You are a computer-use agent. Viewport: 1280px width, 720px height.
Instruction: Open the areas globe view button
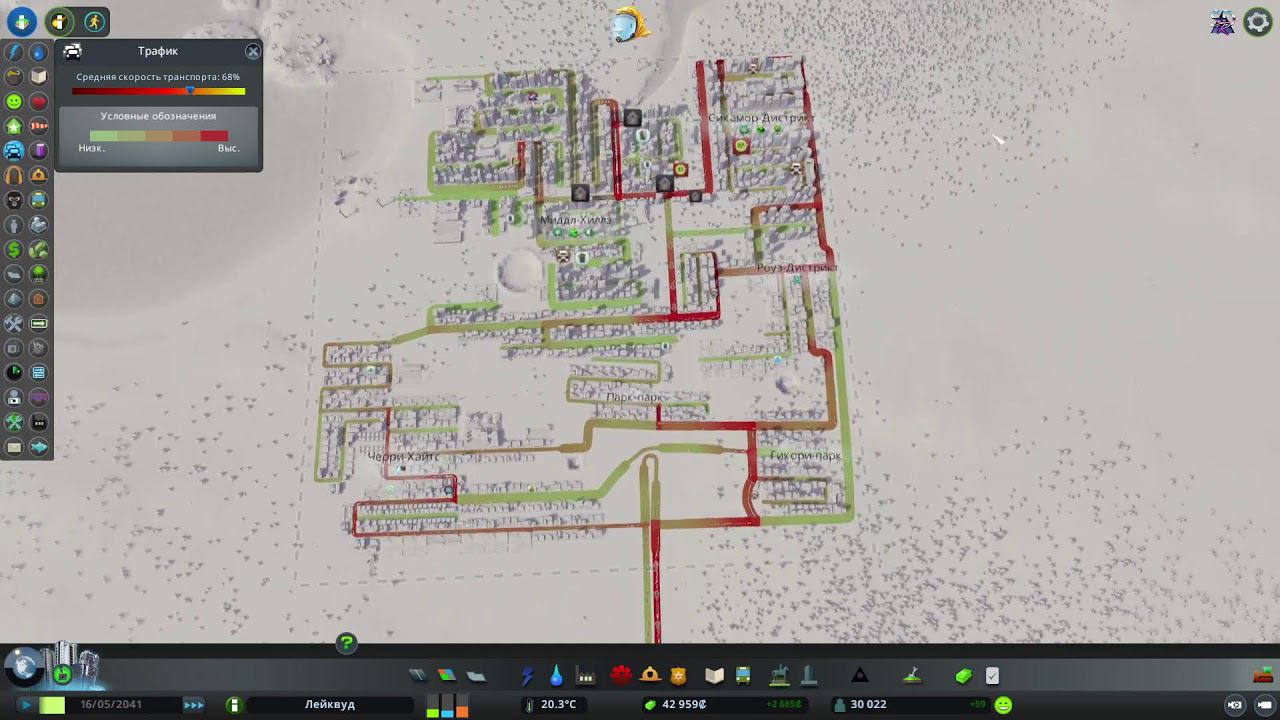click(22, 667)
